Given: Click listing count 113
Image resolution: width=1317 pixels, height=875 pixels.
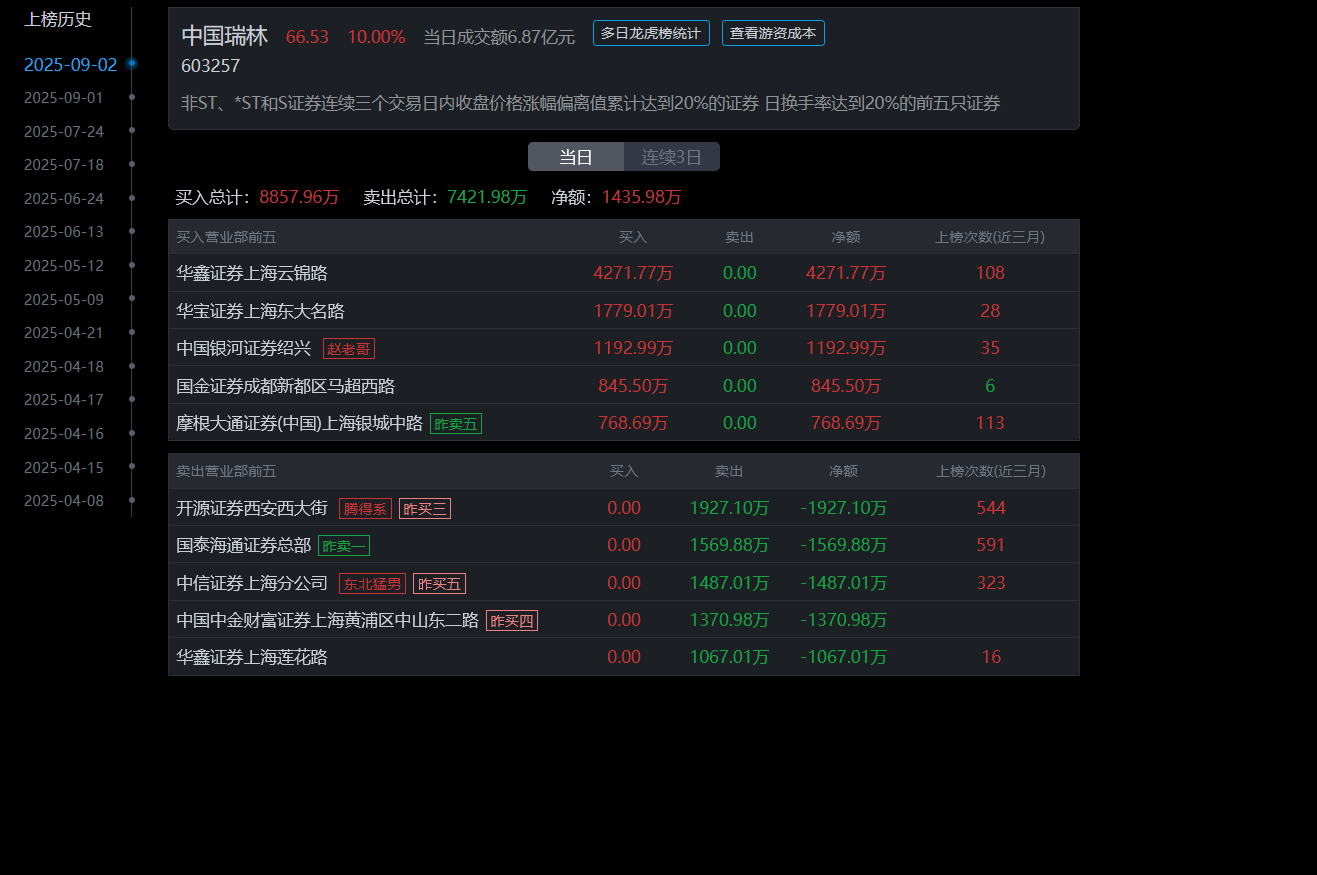Looking at the screenshot, I should coord(990,423).
